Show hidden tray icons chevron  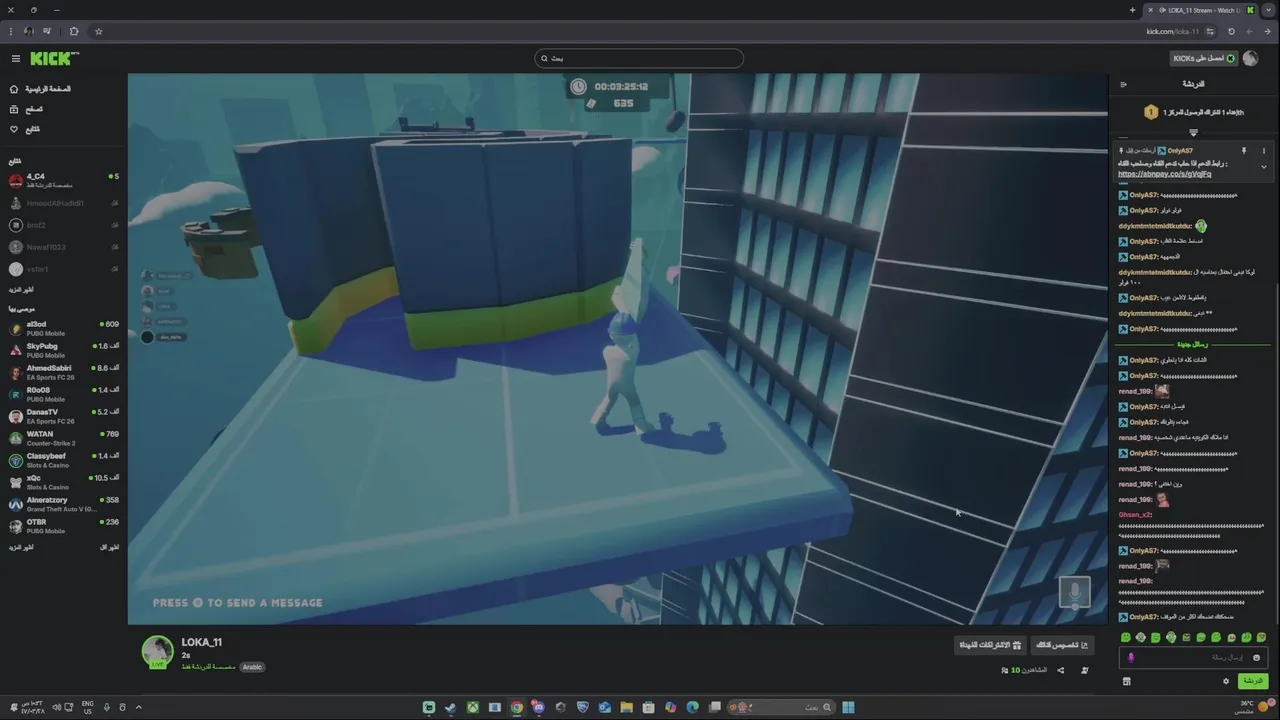(x=138, y=707)
